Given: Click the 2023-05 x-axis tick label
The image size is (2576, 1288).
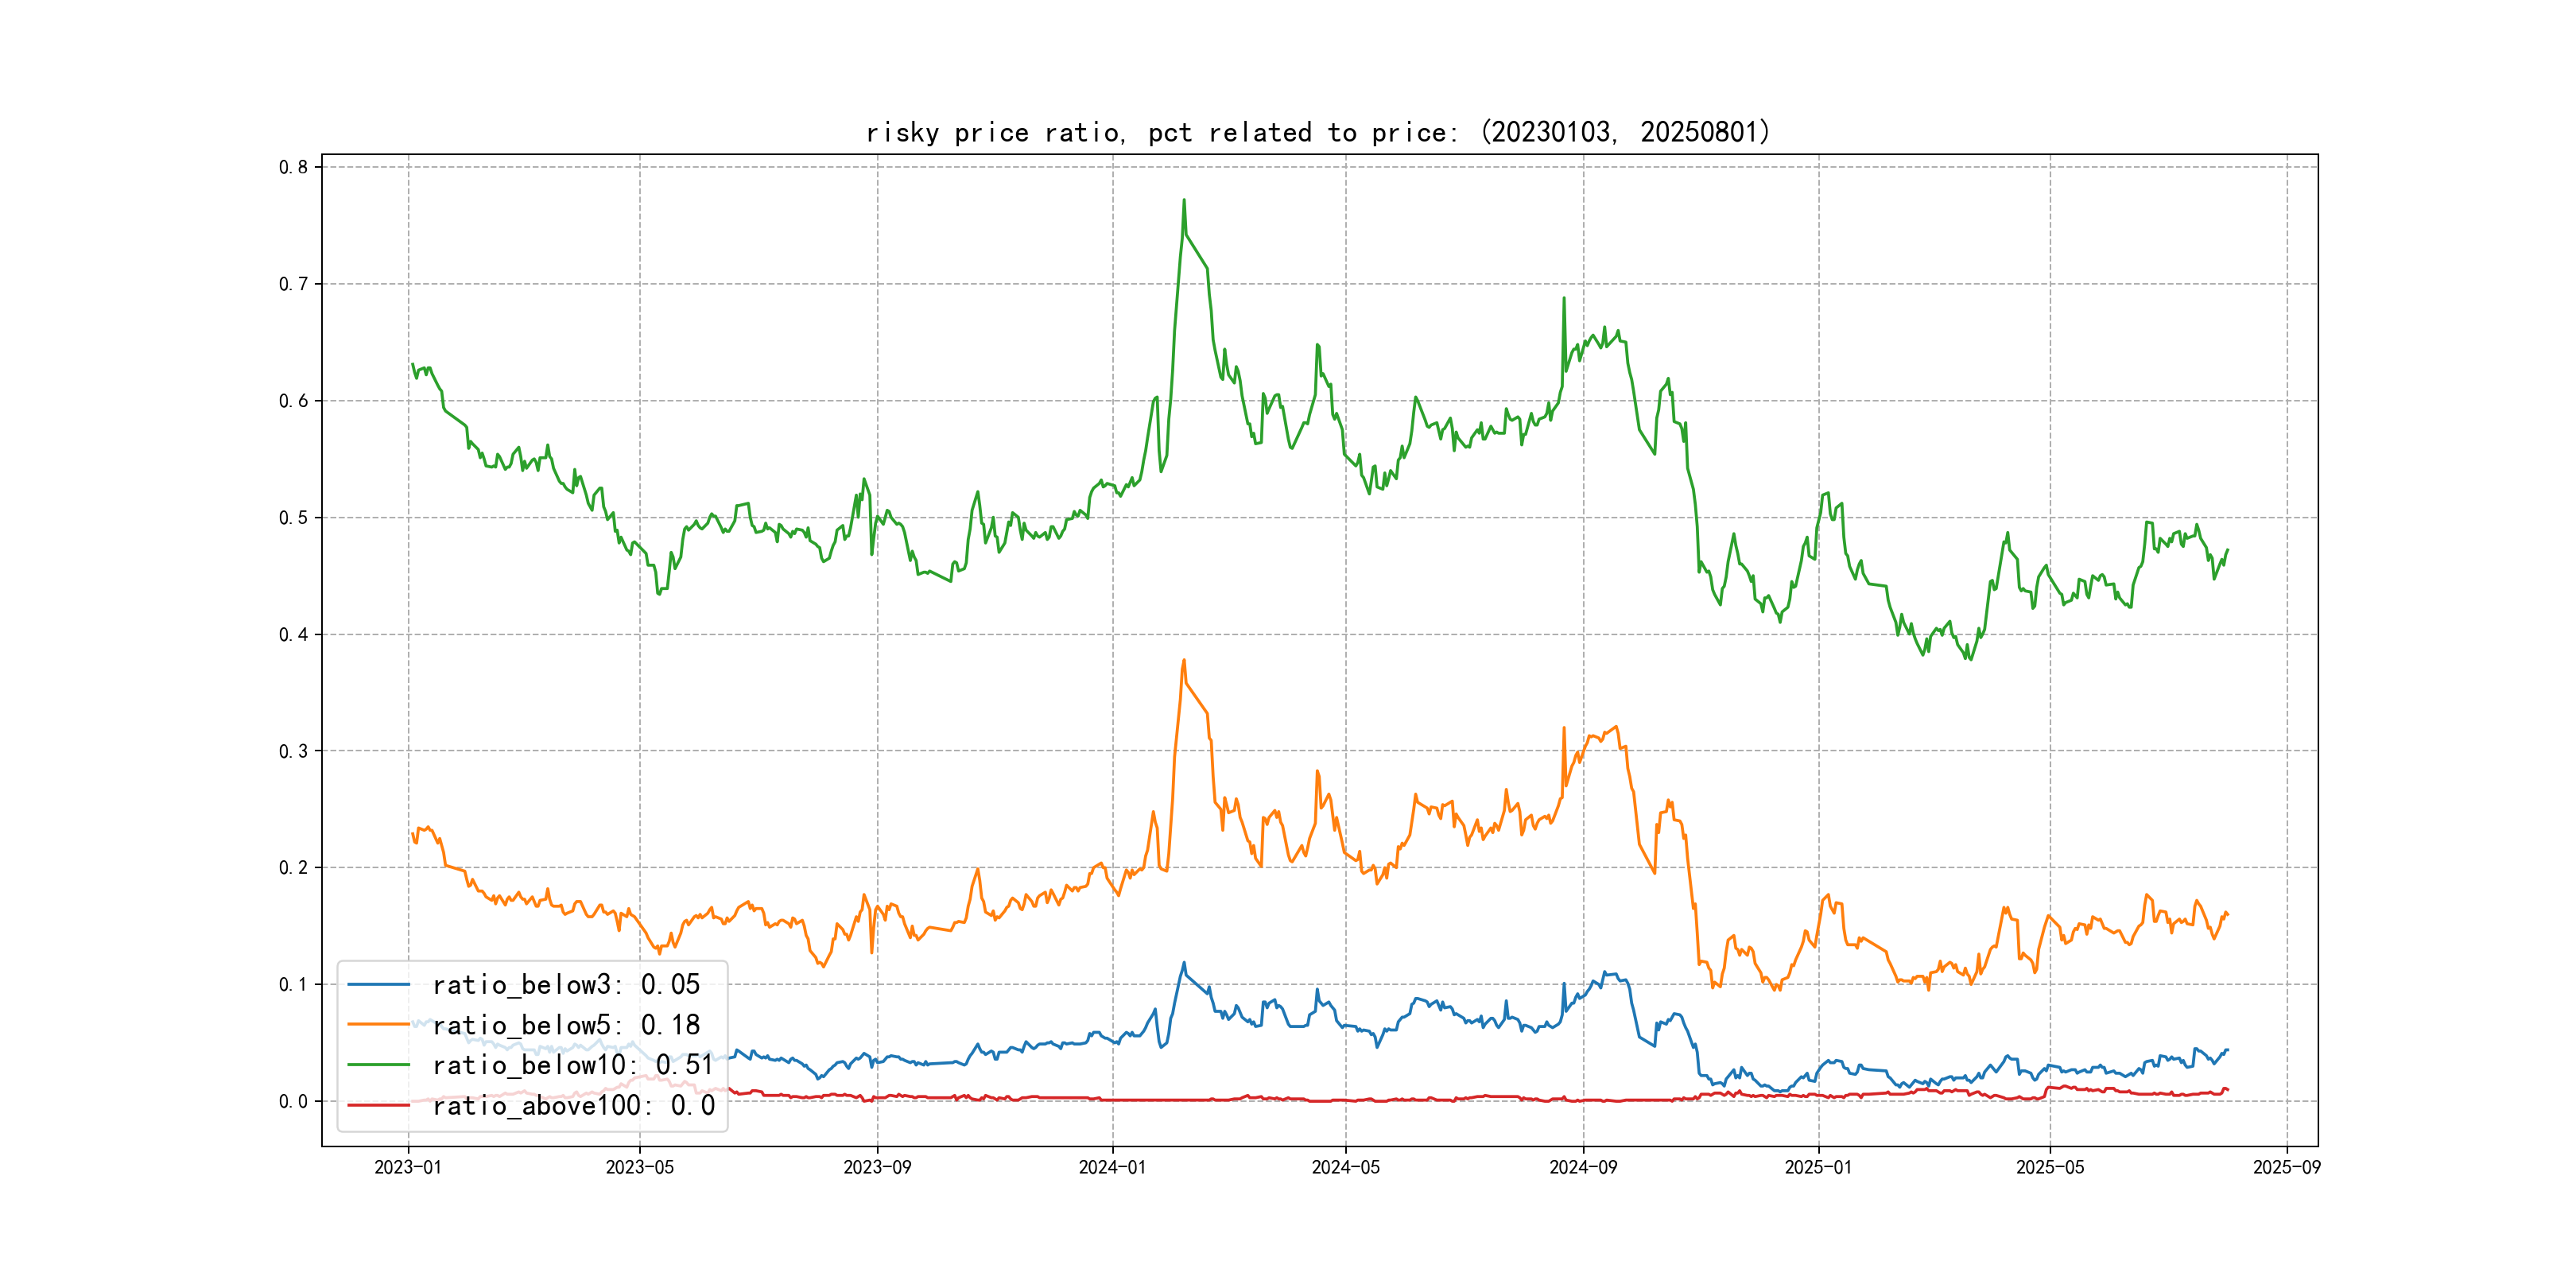Looking at the screenshot, I should tap(640, 1167).
